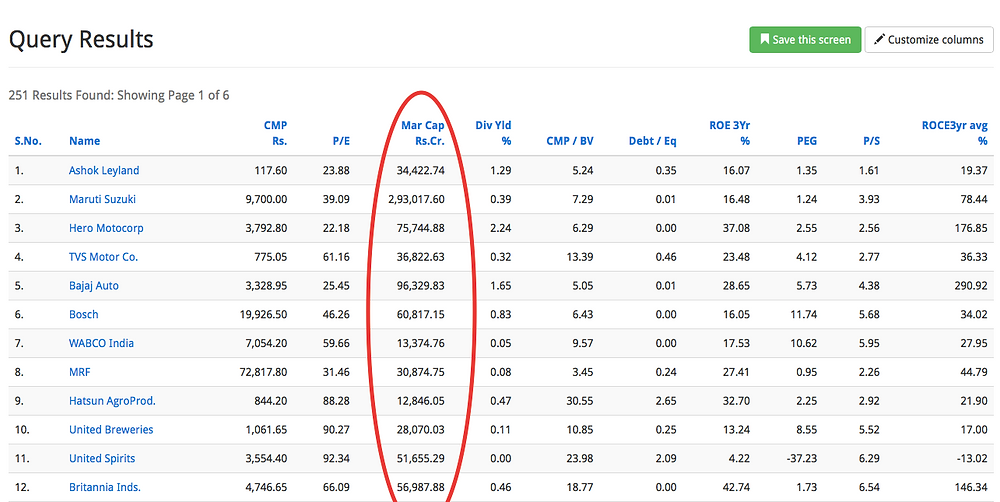Open WABCO India link
This screenshot has width=1000, height=502.
(x=101, y=343)
